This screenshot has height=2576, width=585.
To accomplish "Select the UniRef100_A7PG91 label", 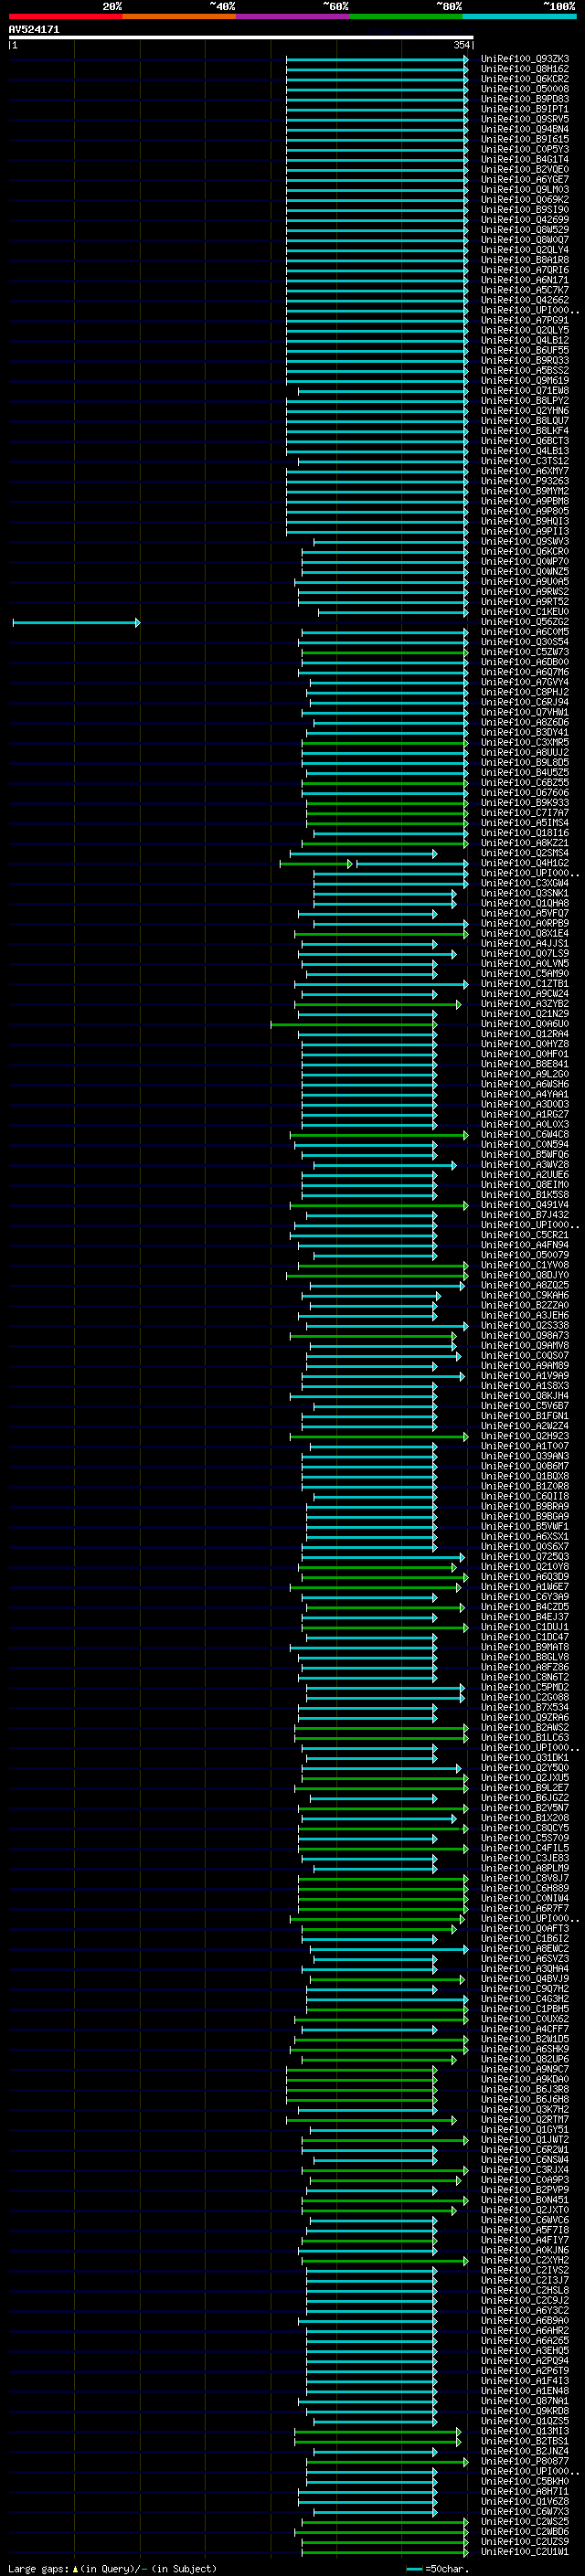I will [524, 321].
